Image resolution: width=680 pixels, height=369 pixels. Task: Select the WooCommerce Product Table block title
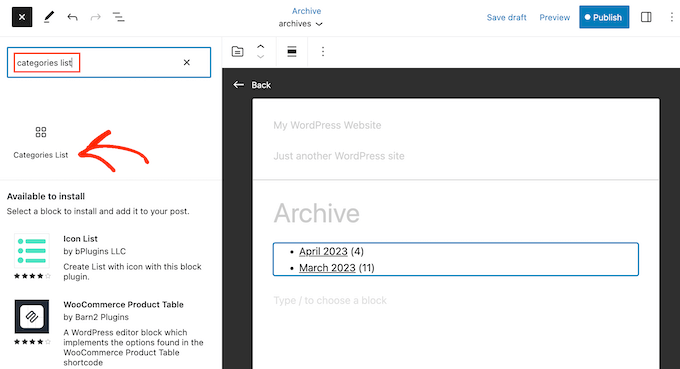pos(123,304)
